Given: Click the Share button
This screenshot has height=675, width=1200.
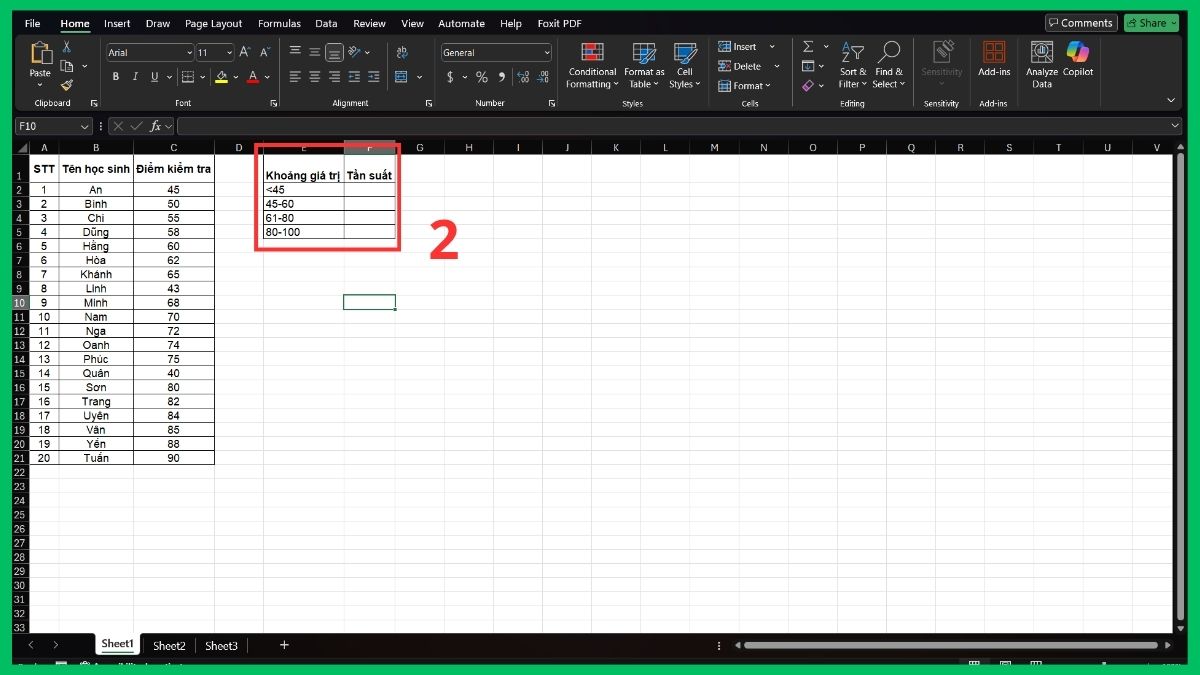Looking at the screenshot, I should coord(1150,22).
